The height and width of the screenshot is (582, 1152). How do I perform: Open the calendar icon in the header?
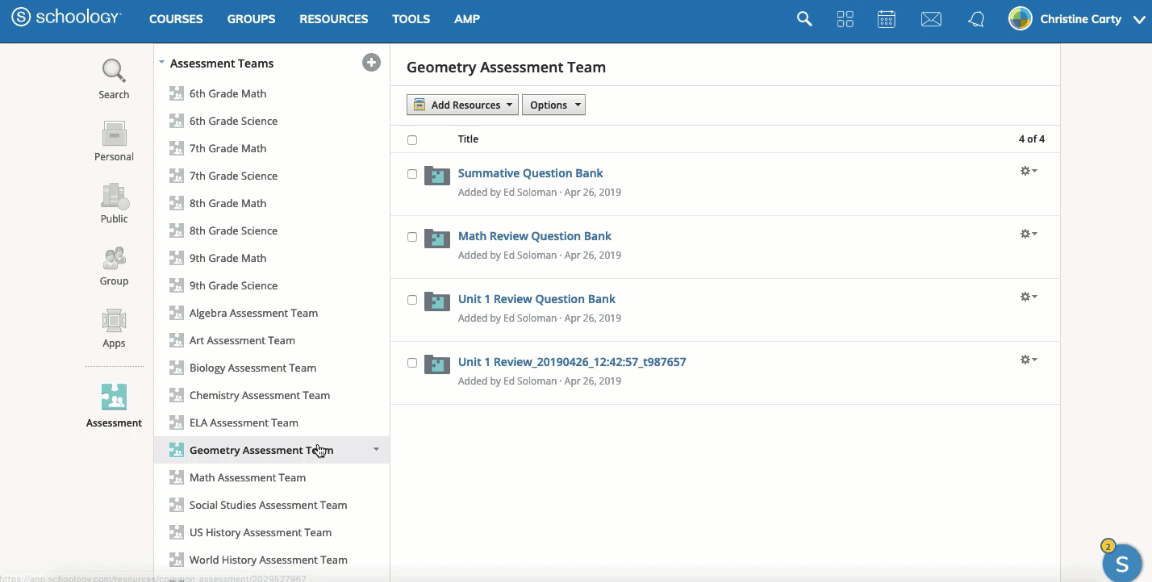pyautogui.click(x=886, y=18)
